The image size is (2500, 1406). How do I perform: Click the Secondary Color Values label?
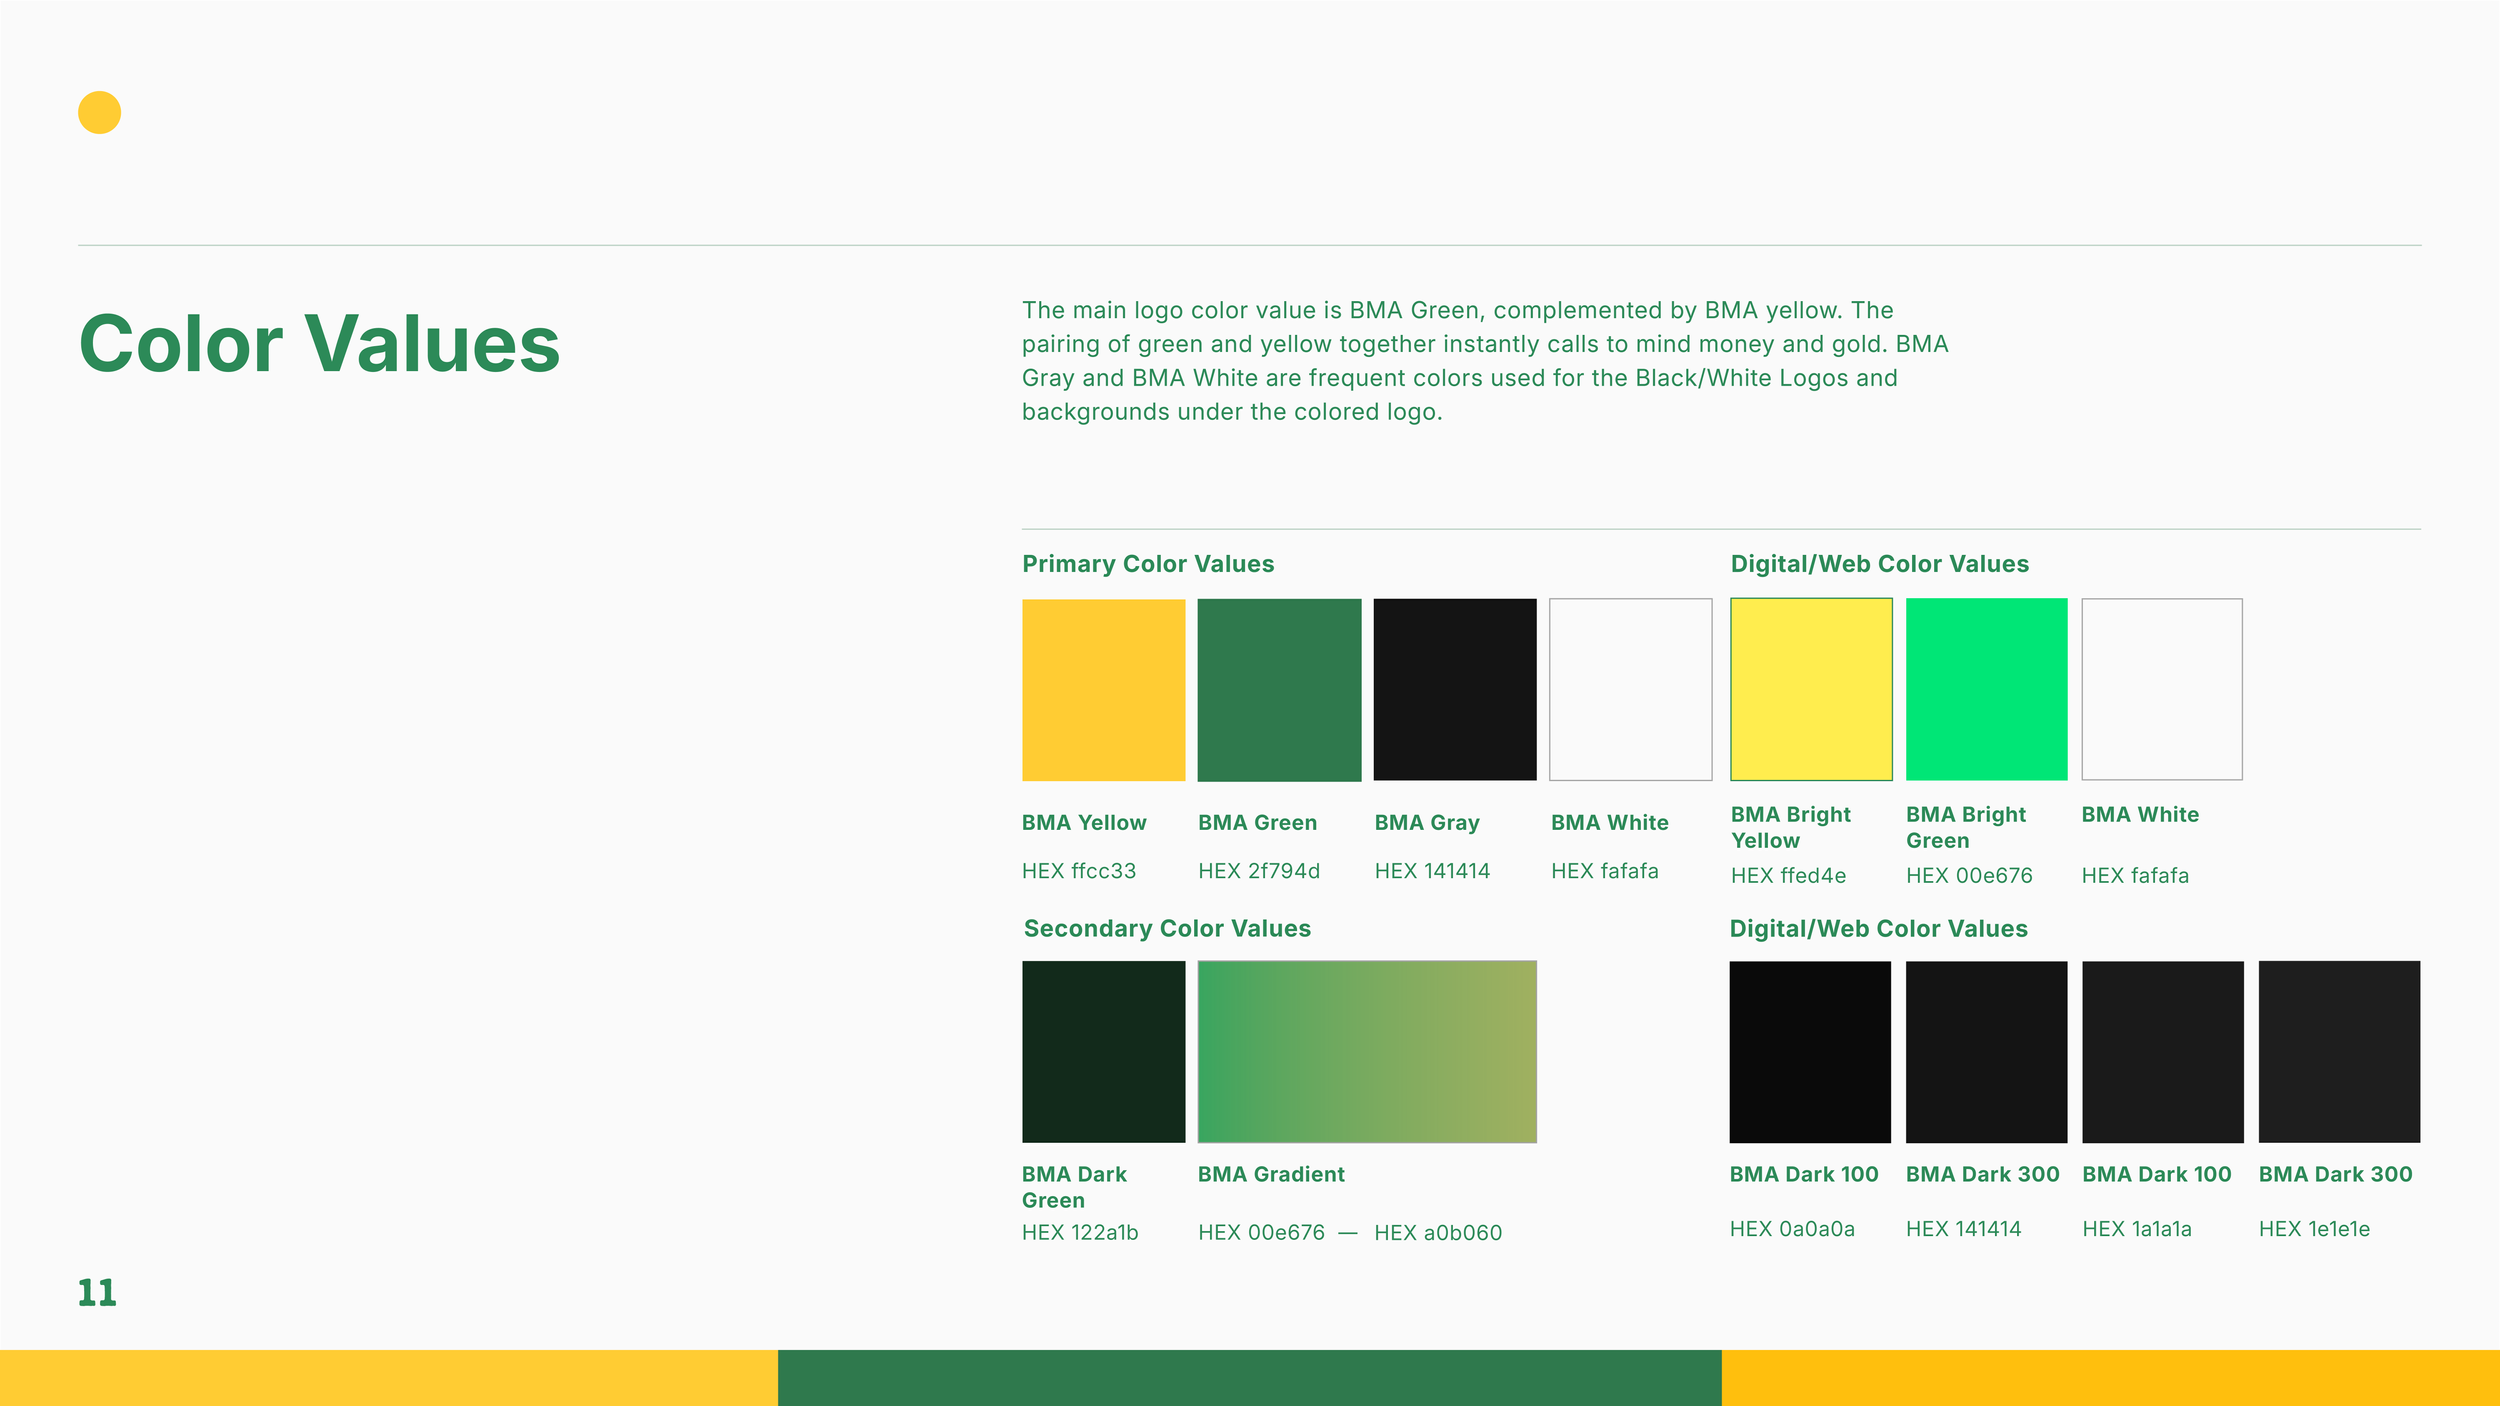tap(1167, 929)
